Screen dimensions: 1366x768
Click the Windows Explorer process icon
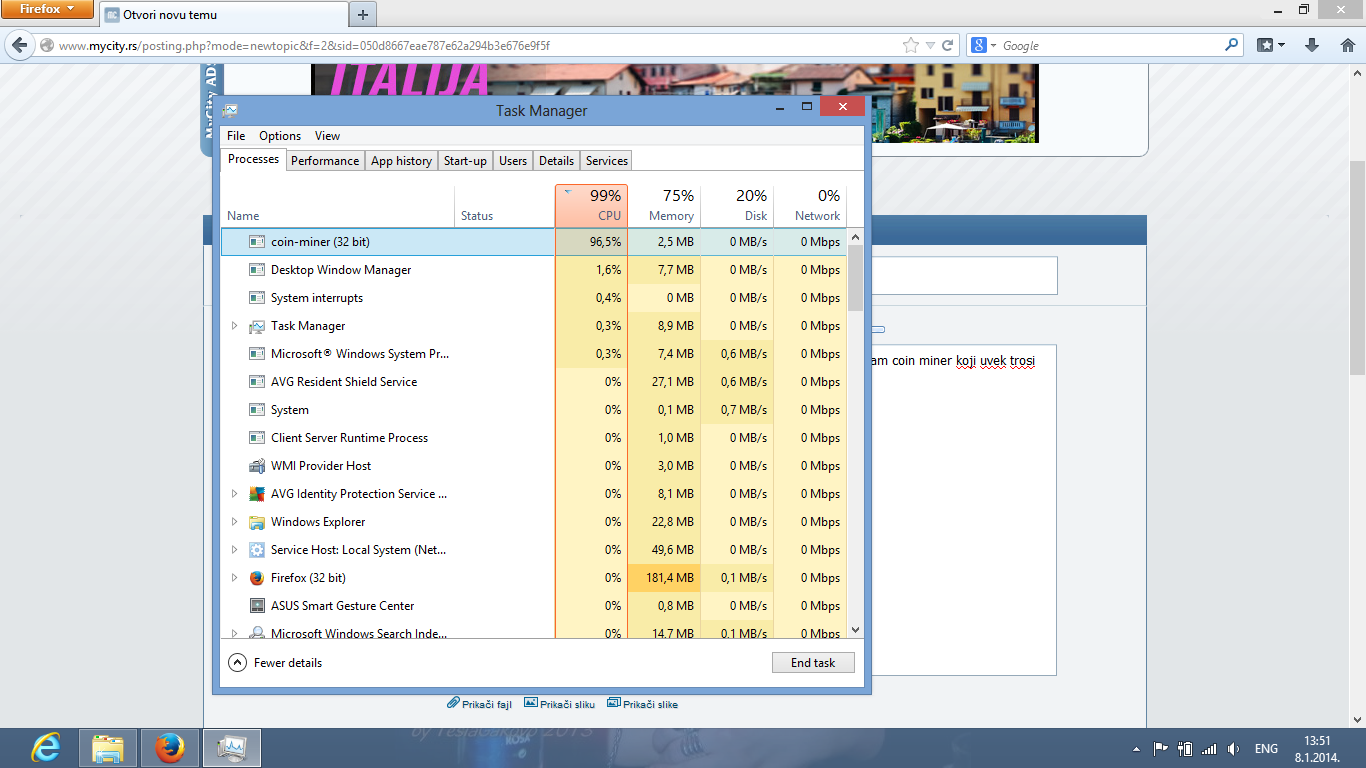click(x=257, y=522)
